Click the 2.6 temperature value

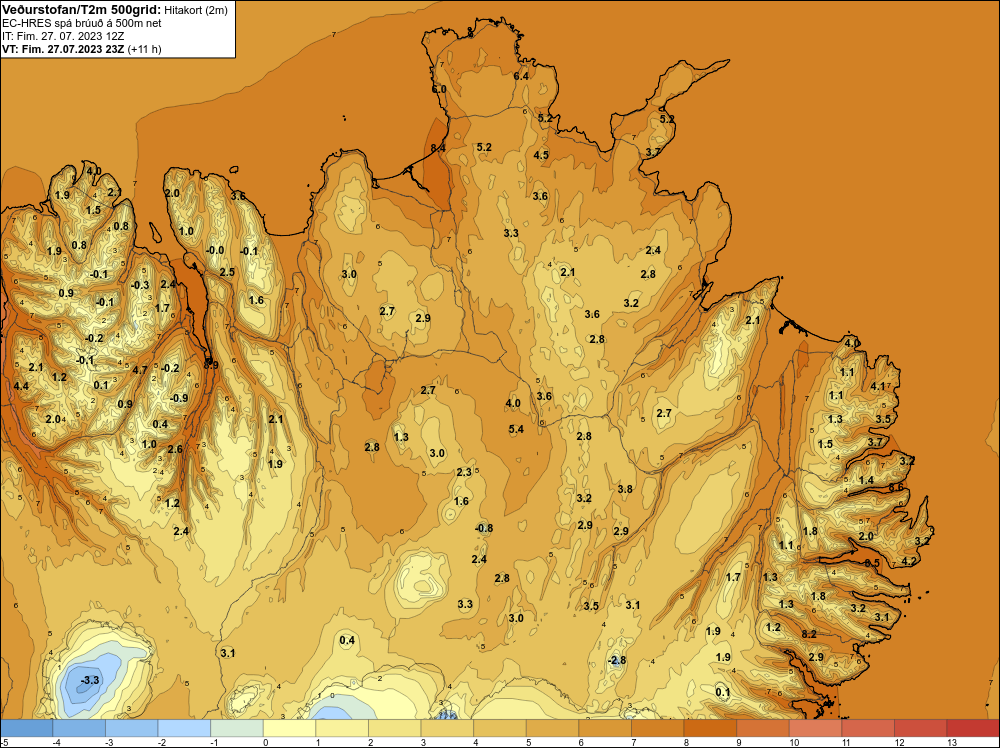[175, 449]
